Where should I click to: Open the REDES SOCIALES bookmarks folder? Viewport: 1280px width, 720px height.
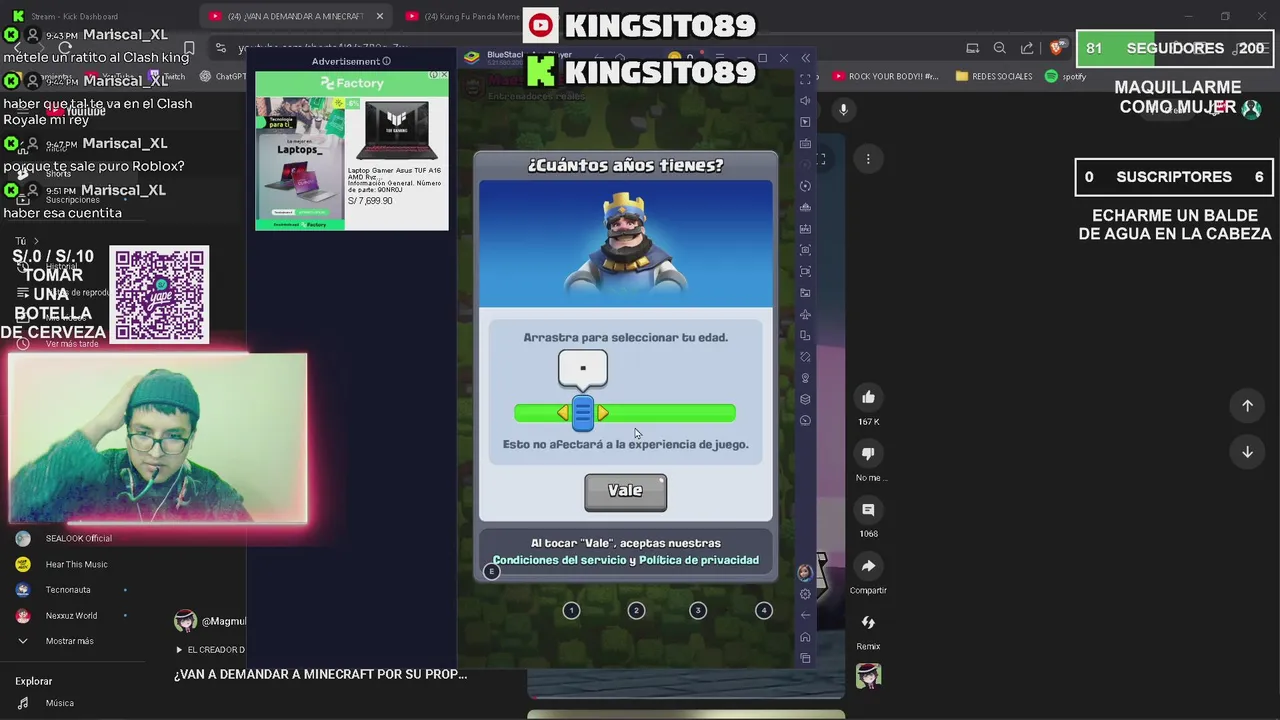click(x=994, y=76)
